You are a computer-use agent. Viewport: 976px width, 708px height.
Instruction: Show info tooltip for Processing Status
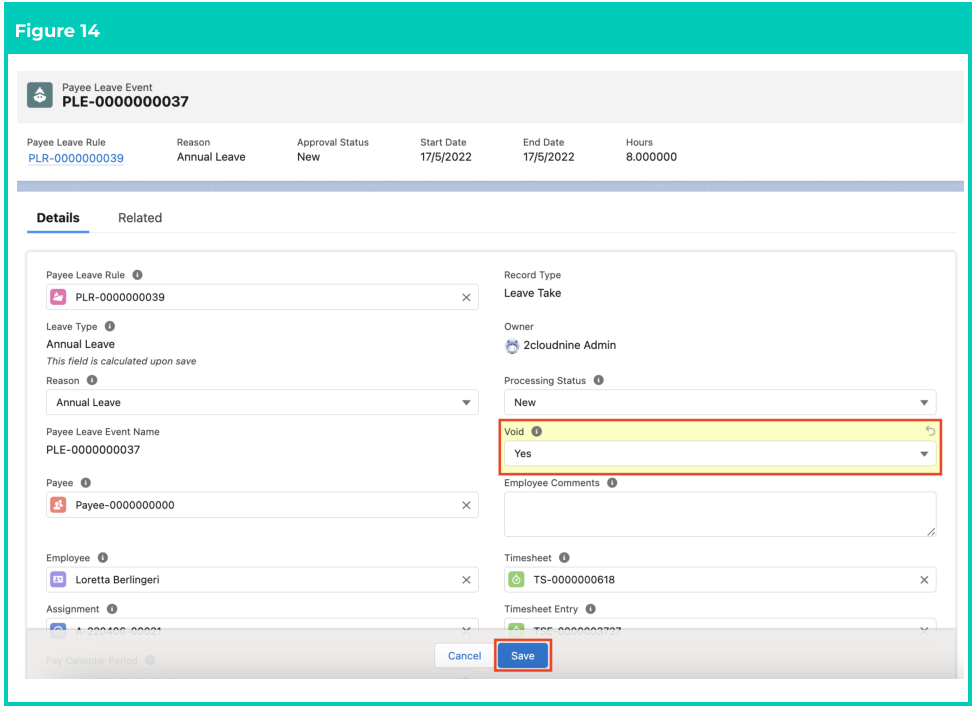click(x=599, y=380)
